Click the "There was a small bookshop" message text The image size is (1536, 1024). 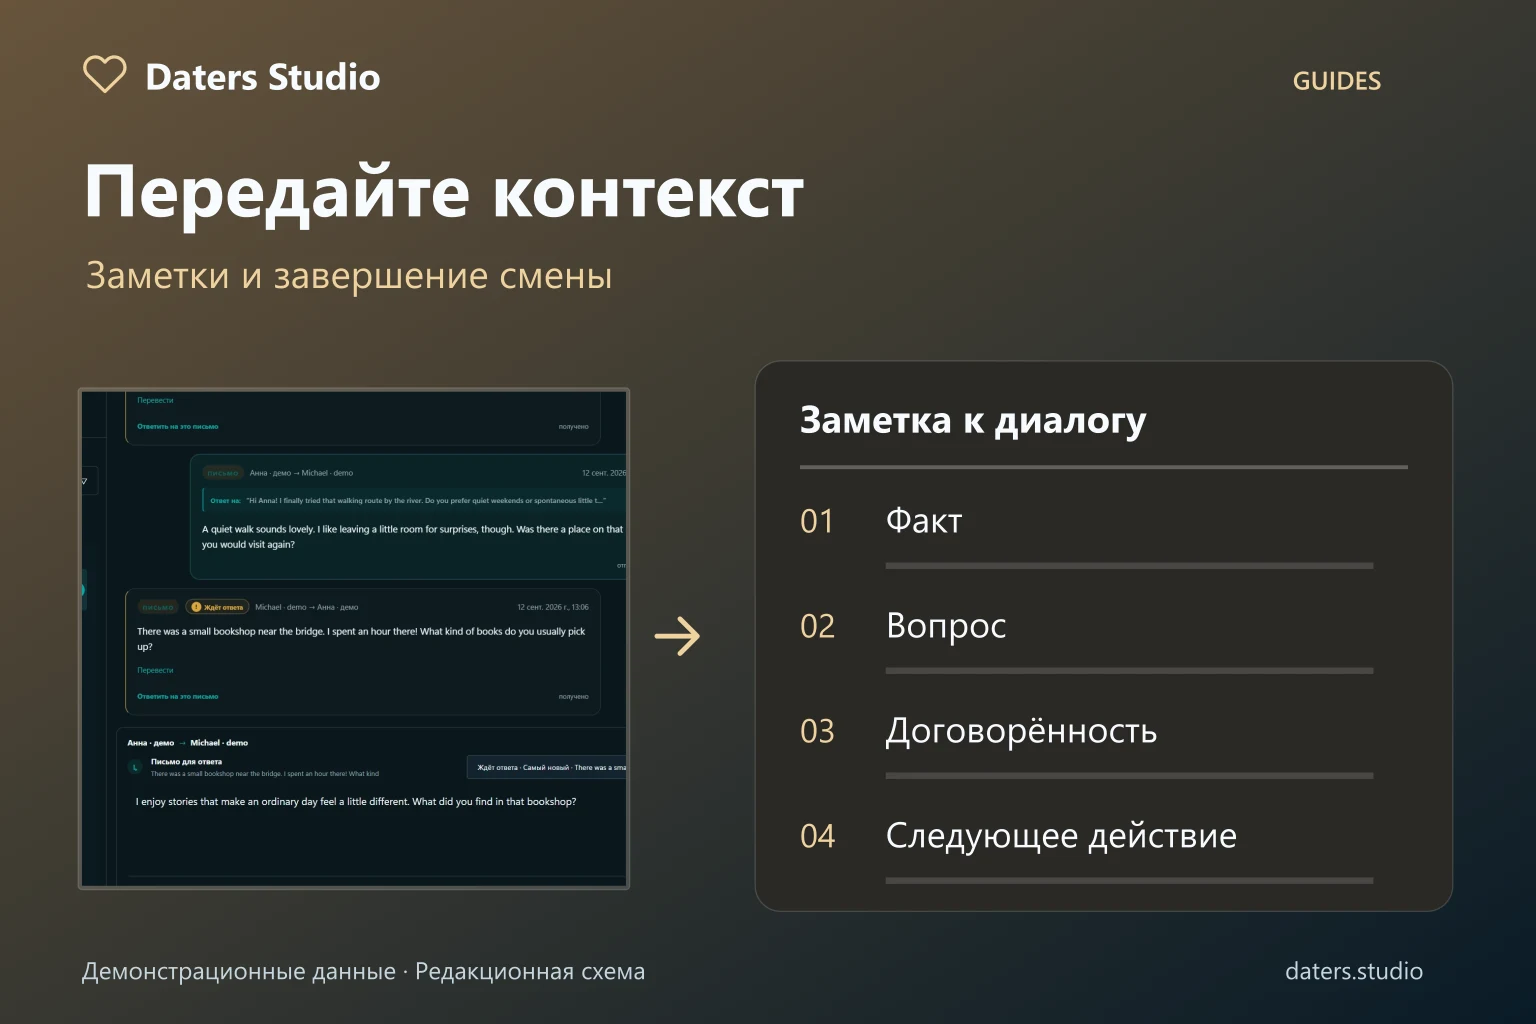[x=361, y=639]
